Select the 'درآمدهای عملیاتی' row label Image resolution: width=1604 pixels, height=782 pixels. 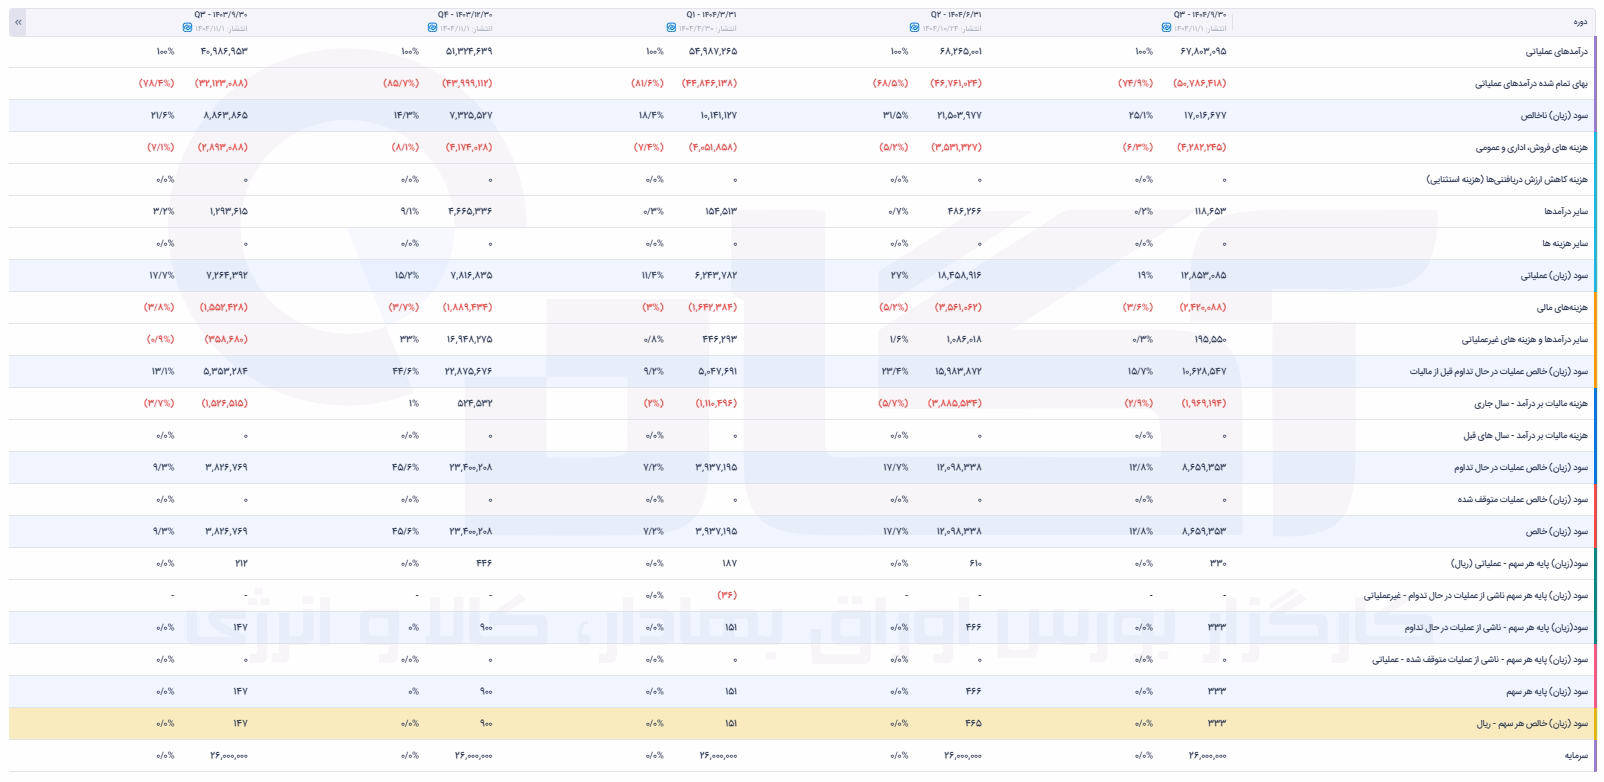1557,51
